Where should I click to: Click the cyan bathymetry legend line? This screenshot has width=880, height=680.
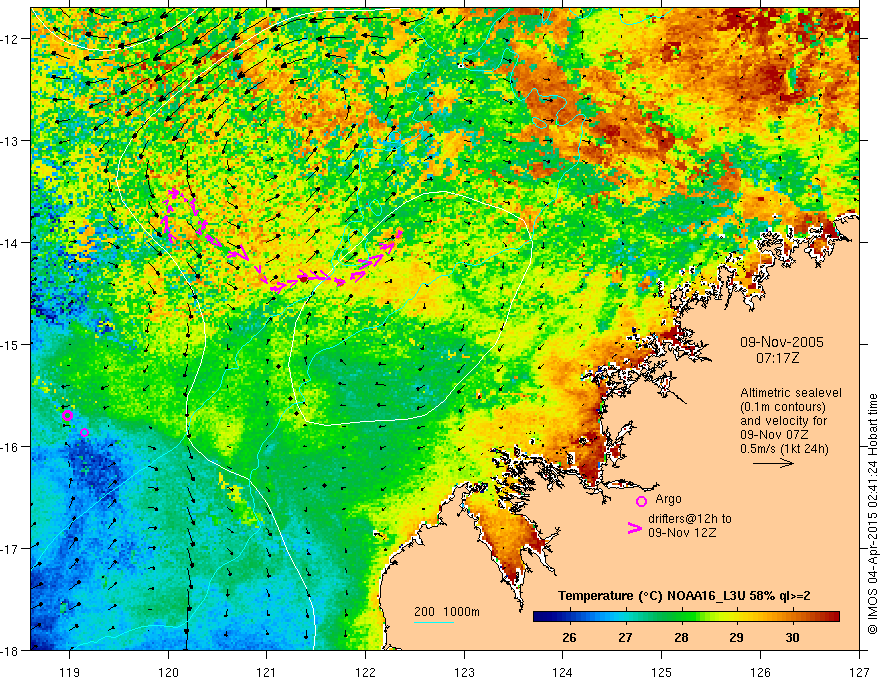tap(434, 622)
